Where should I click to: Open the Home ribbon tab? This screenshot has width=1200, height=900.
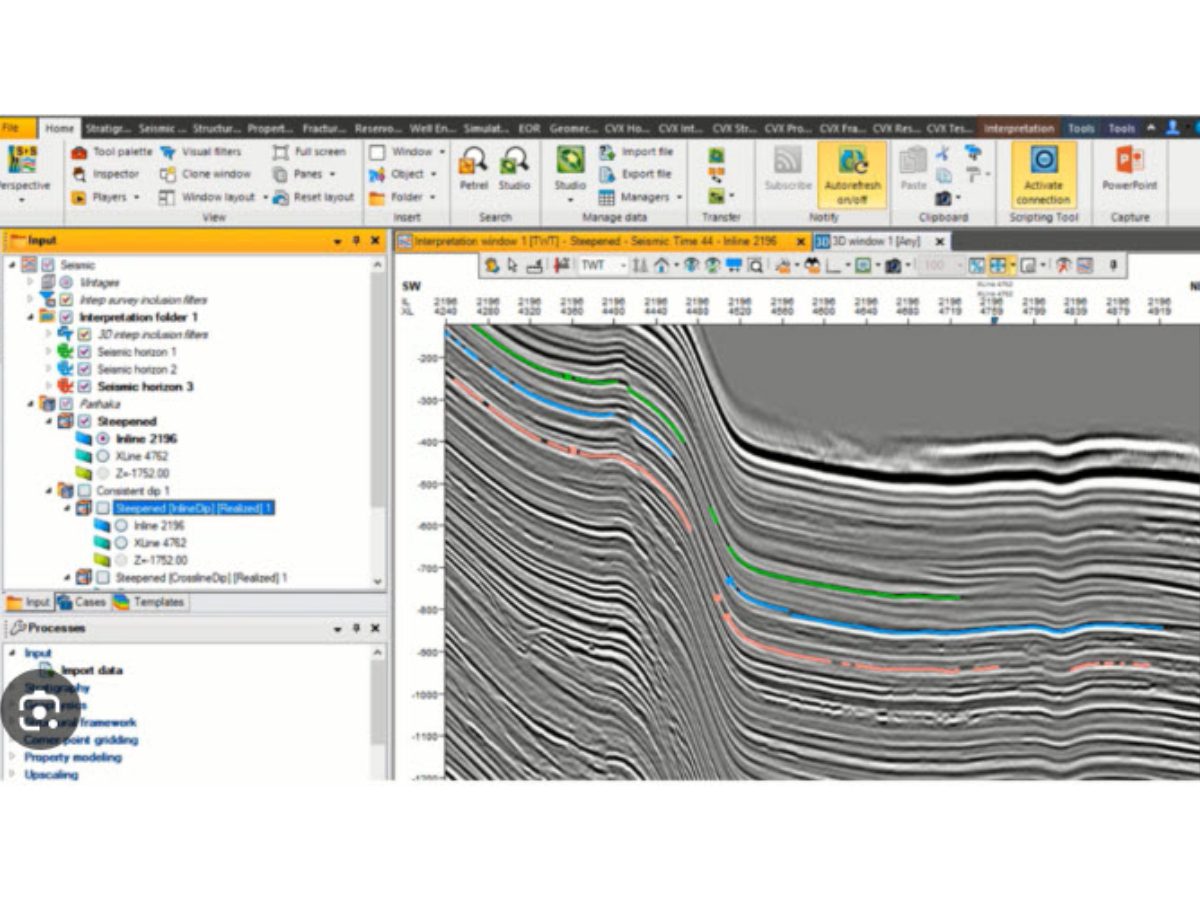(59, 128)
